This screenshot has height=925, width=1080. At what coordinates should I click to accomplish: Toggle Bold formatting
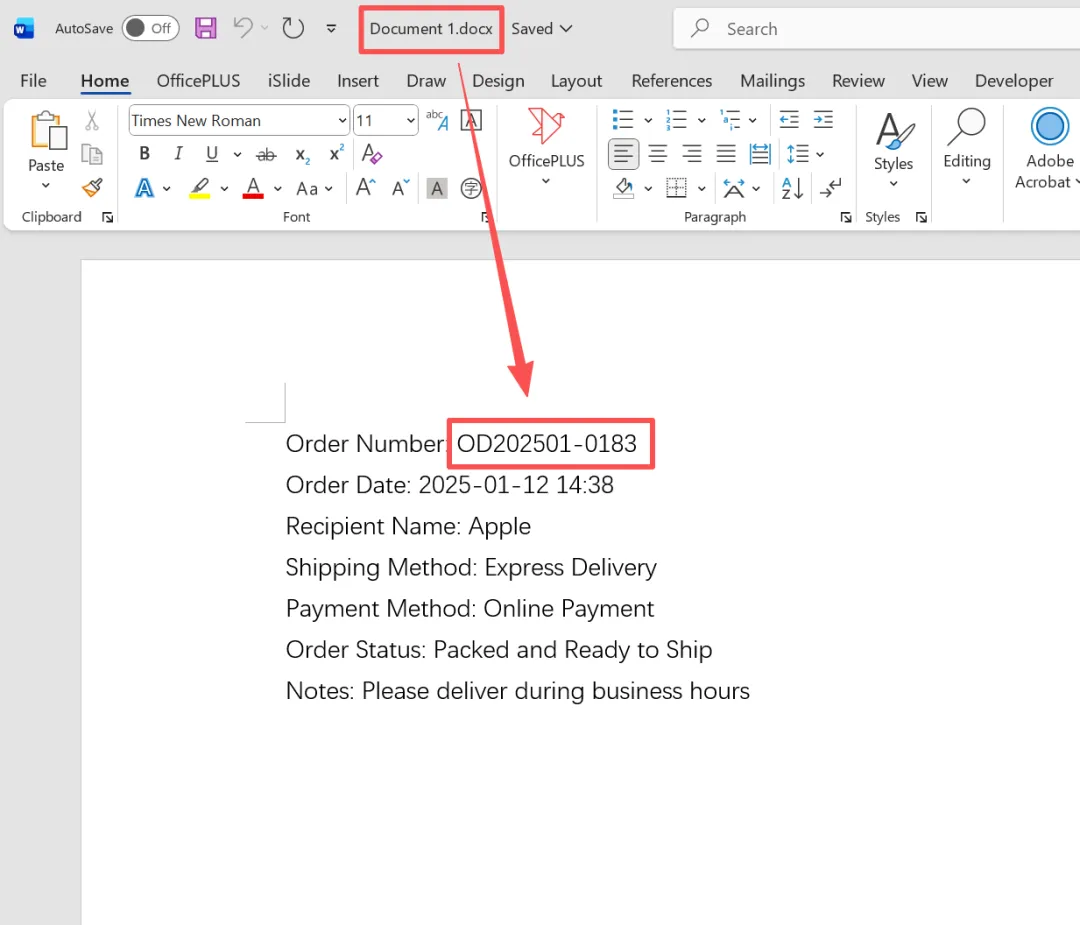click(145, 154)
